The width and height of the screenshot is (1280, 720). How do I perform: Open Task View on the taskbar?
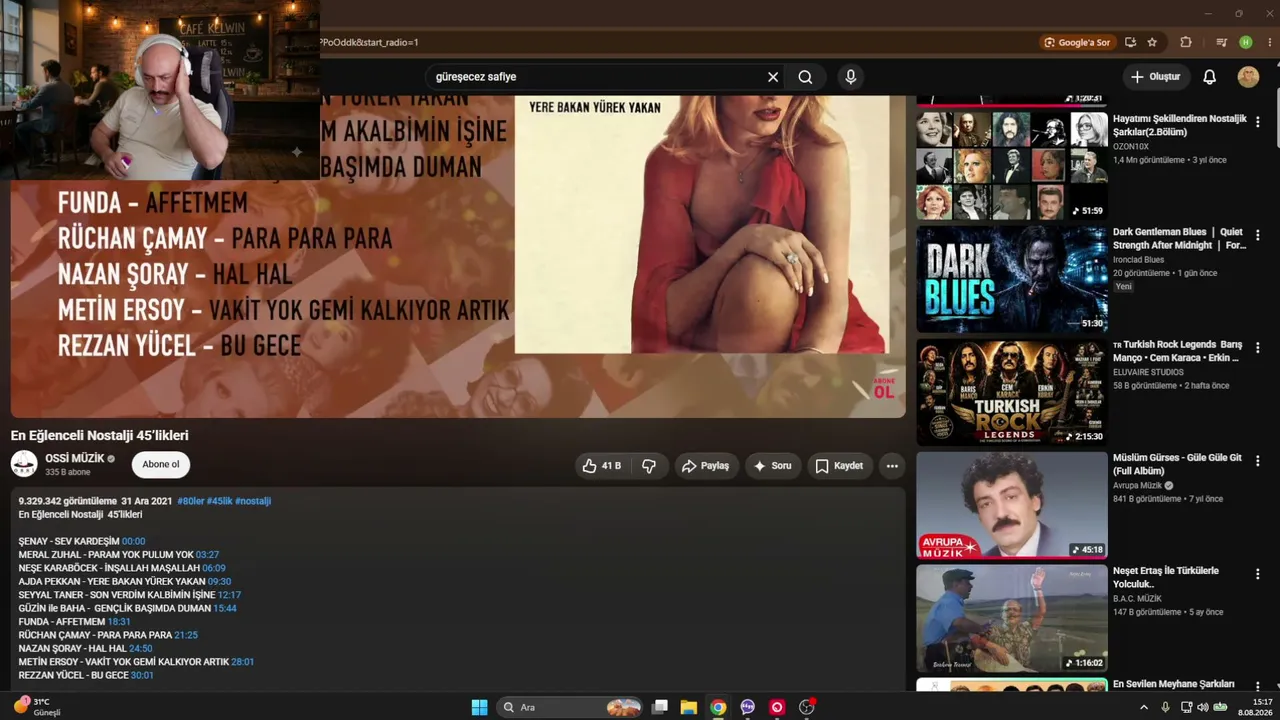(660, 707)
